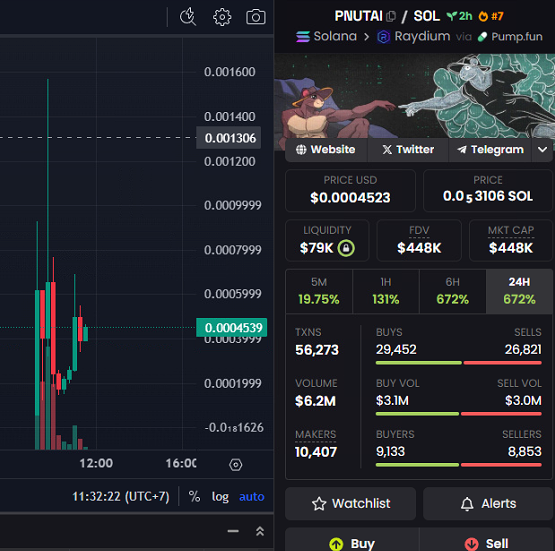Click the Raydium DEX link
This screenshot has width=555, height=551.
click(x=414, y=36)
